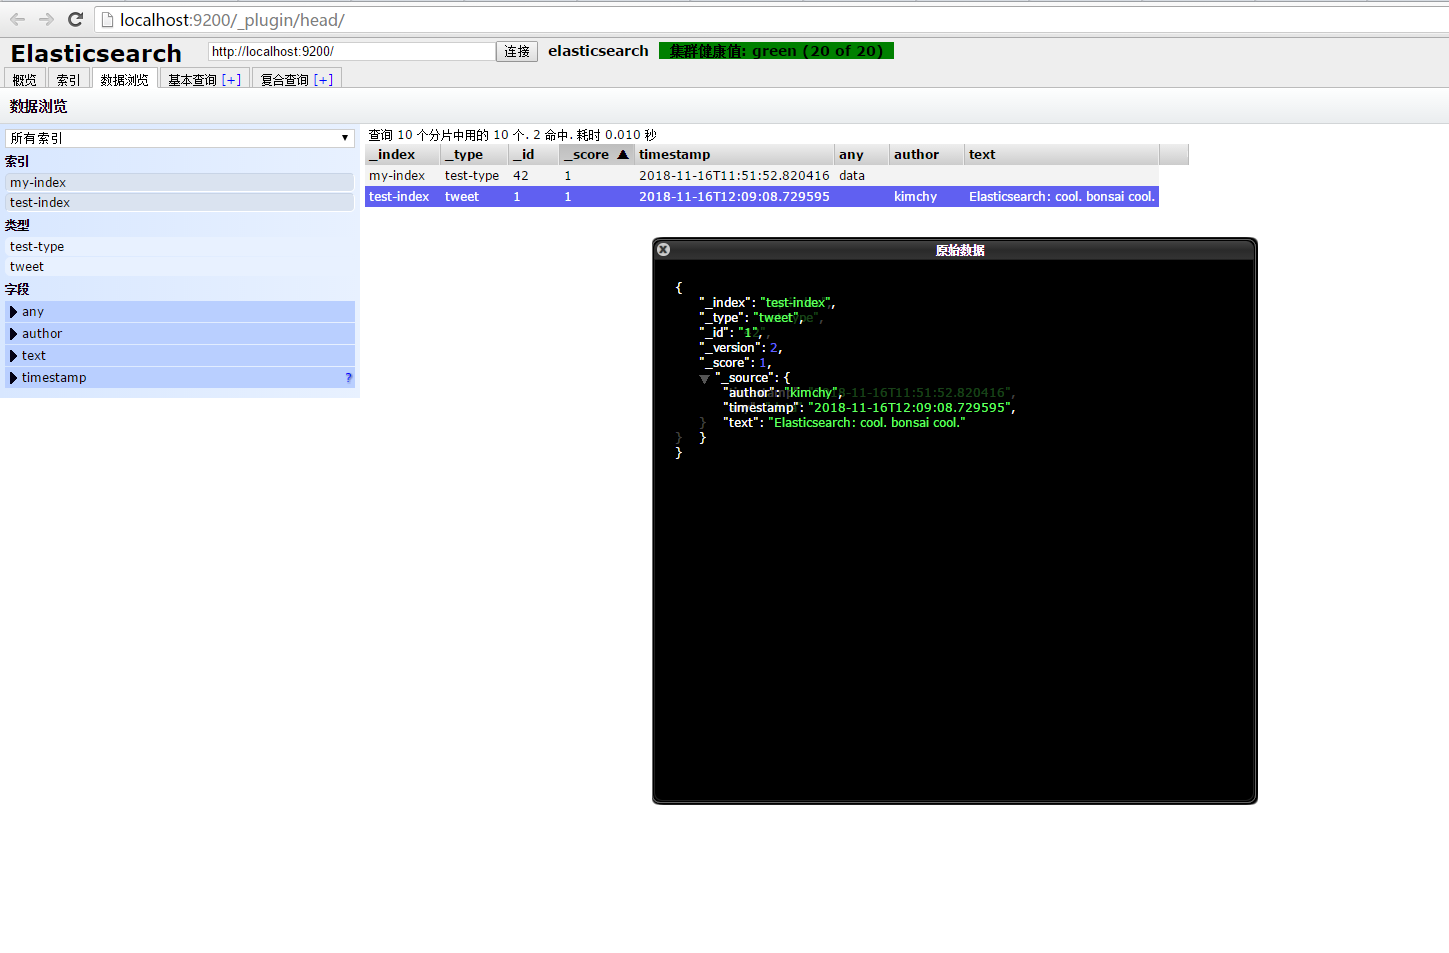Sort by the author column header
The image size is (1449, 953).
tap(927, 154)
